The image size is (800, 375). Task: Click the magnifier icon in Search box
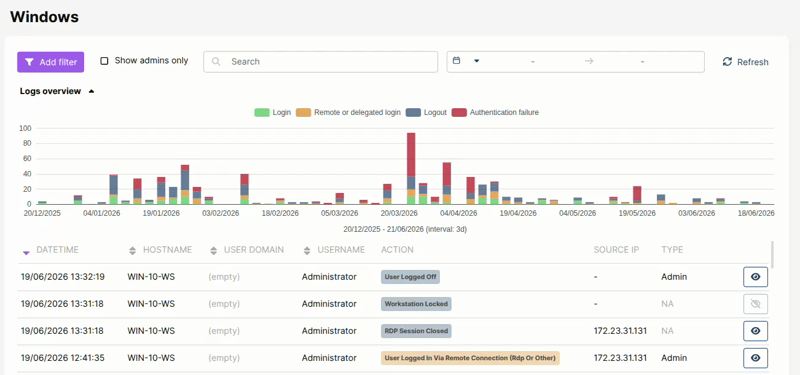pyautogui.click(x=216, y=62)
